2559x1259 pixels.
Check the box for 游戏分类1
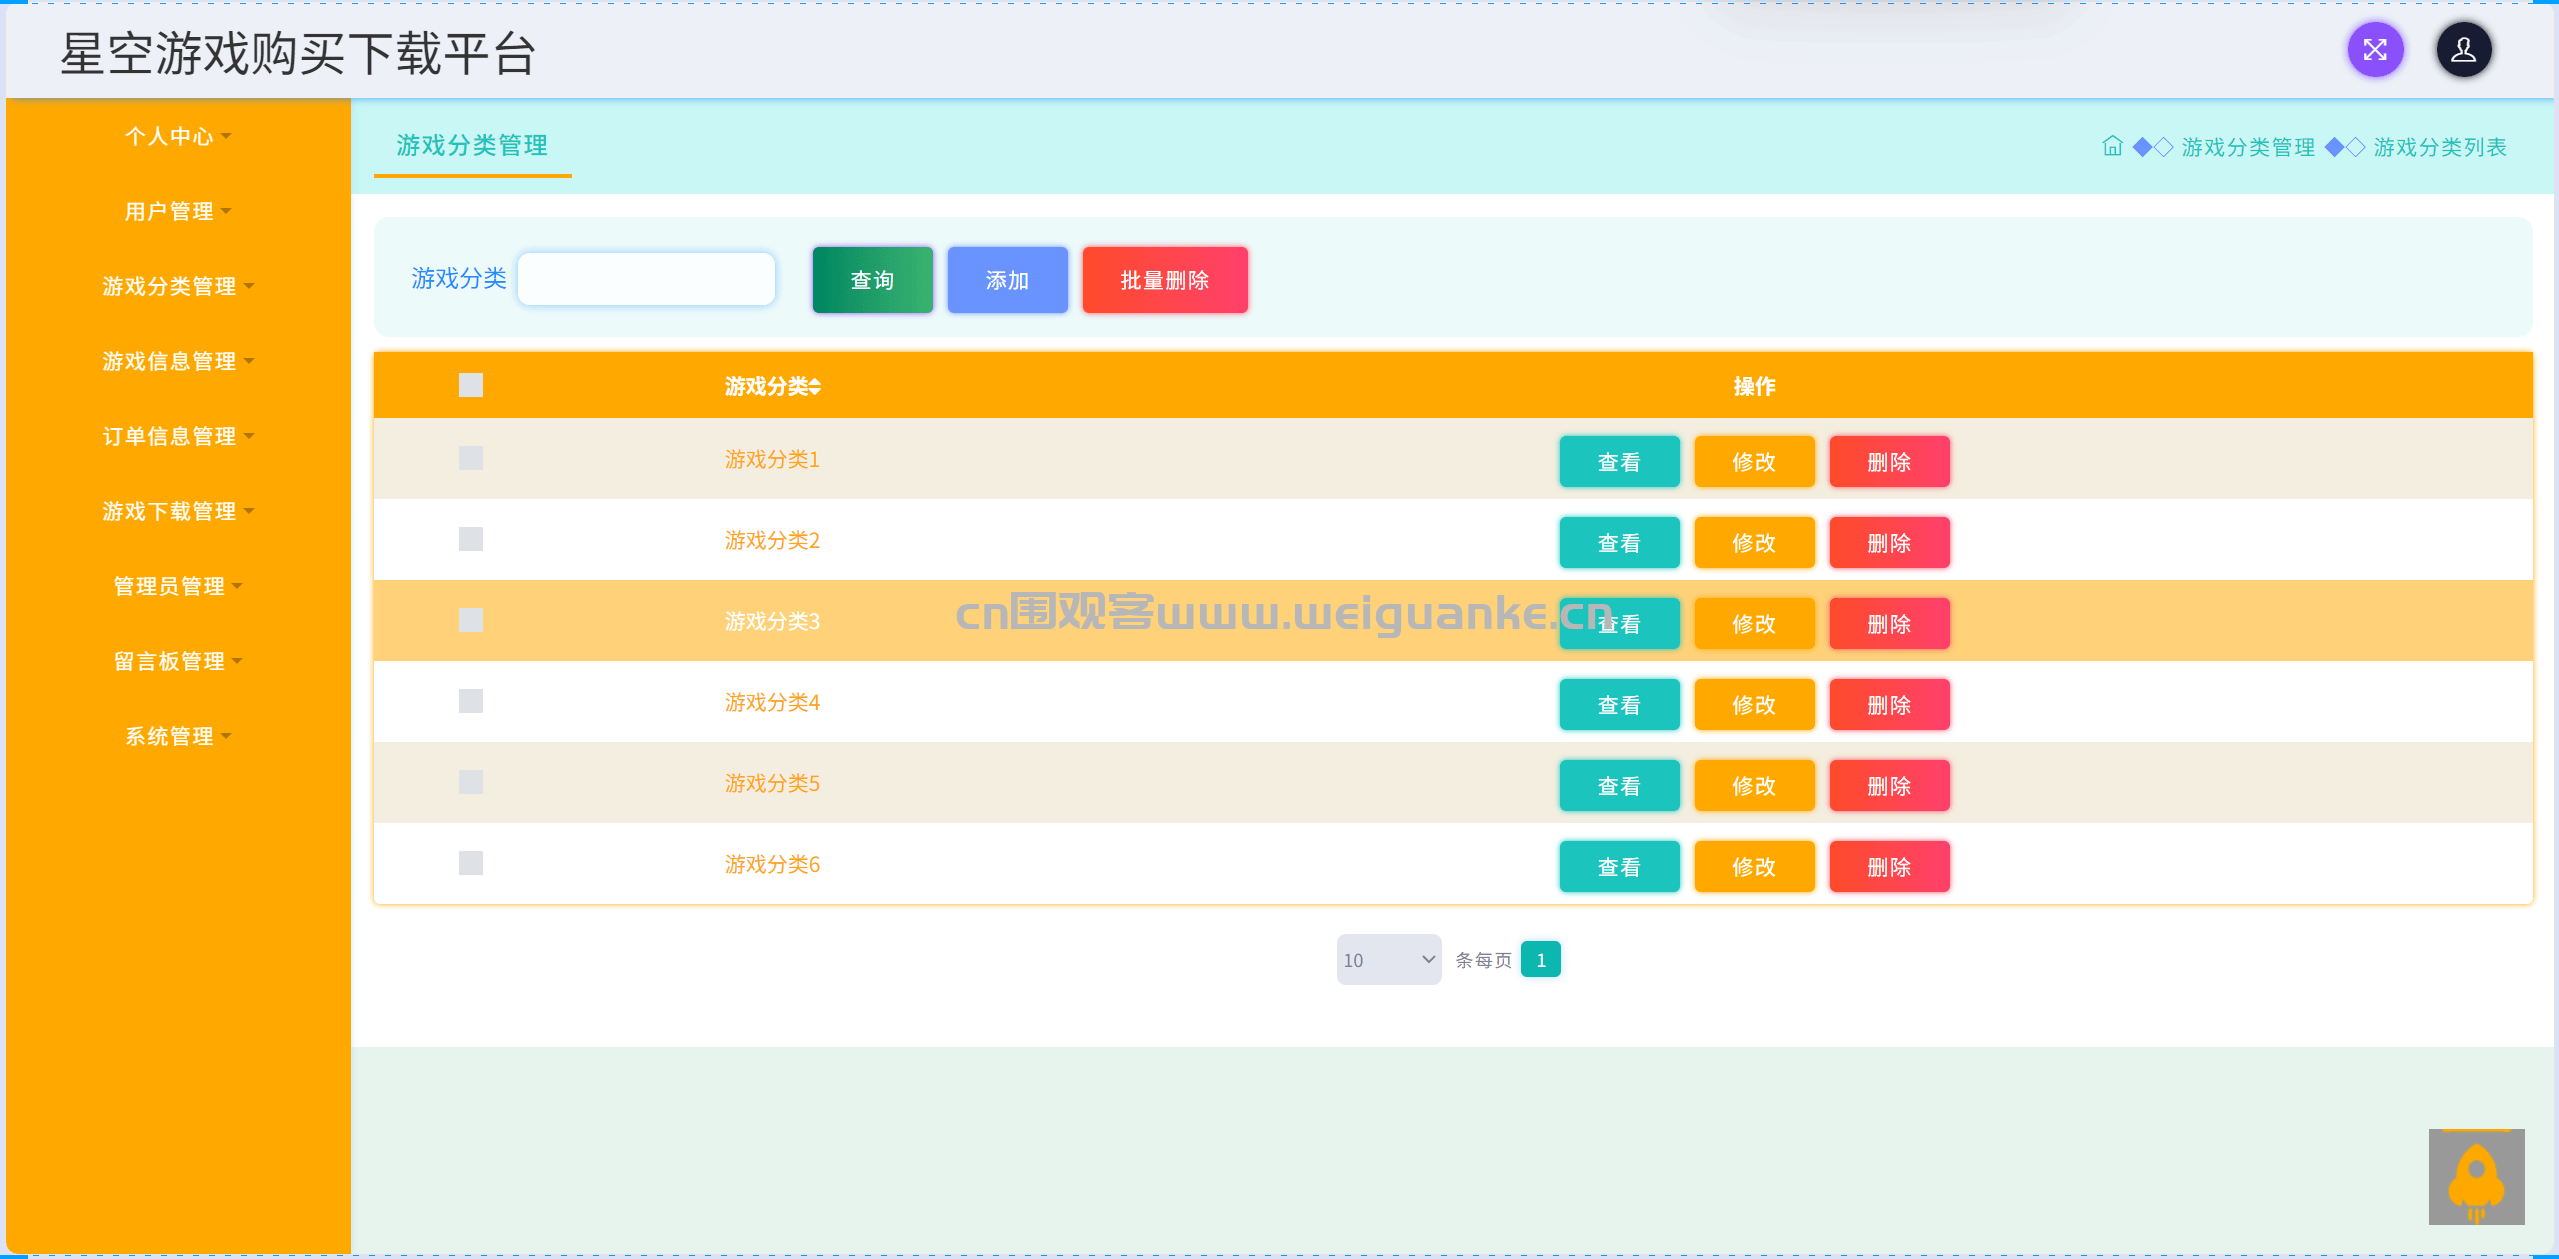click(471, 458)
